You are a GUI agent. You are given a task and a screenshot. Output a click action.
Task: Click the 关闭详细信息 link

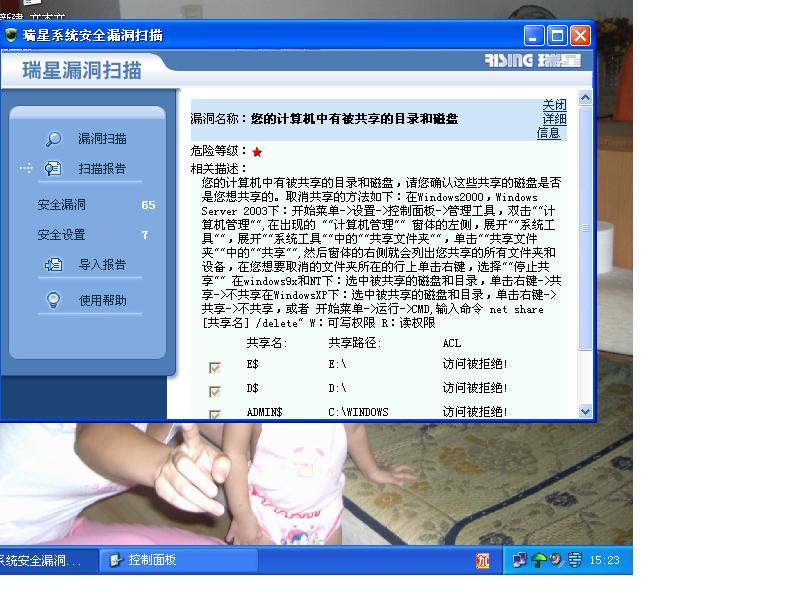click(x=552, y=119)
